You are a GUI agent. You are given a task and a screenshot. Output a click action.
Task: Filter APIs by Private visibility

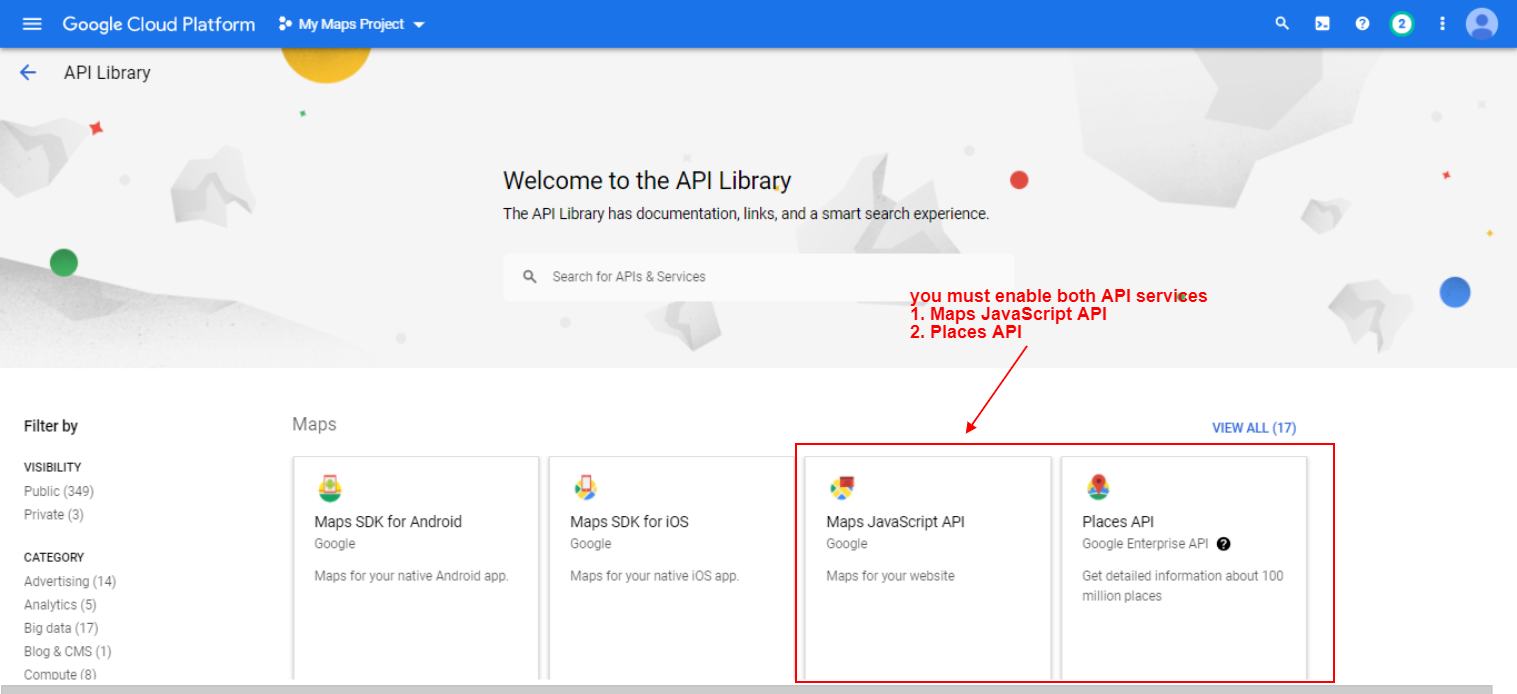pyautogui.click(x=53, y=514)
